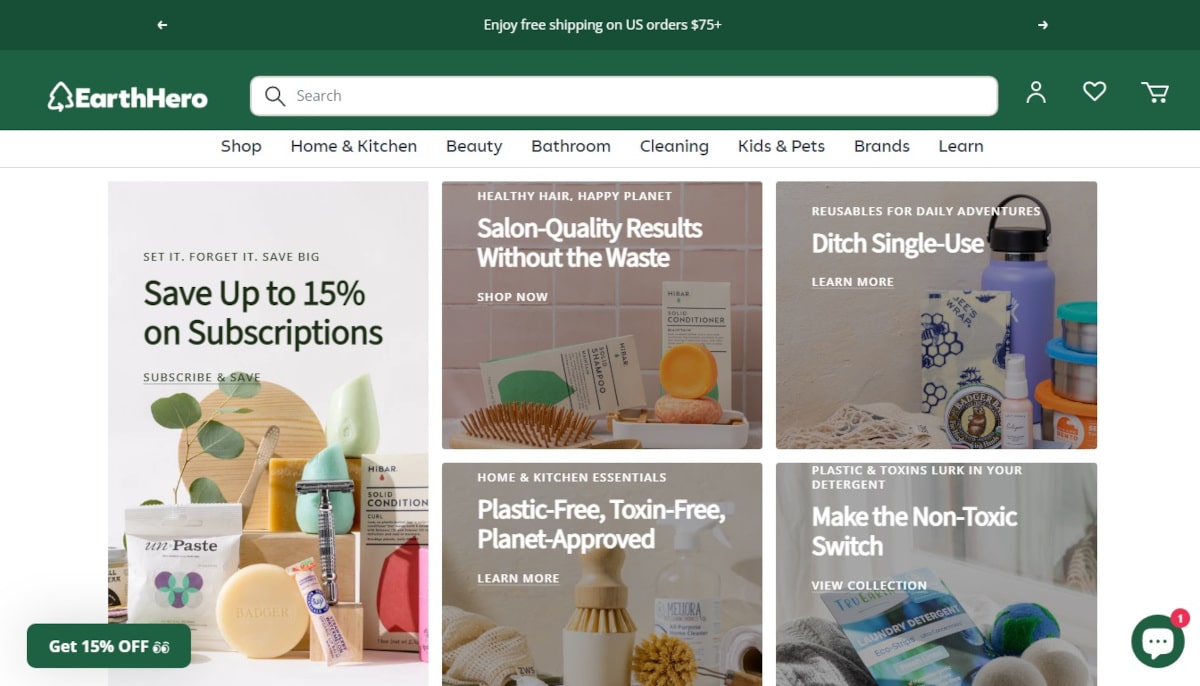Open the Kids & Pets menu

pyautogui.click(x=781, y=146)
